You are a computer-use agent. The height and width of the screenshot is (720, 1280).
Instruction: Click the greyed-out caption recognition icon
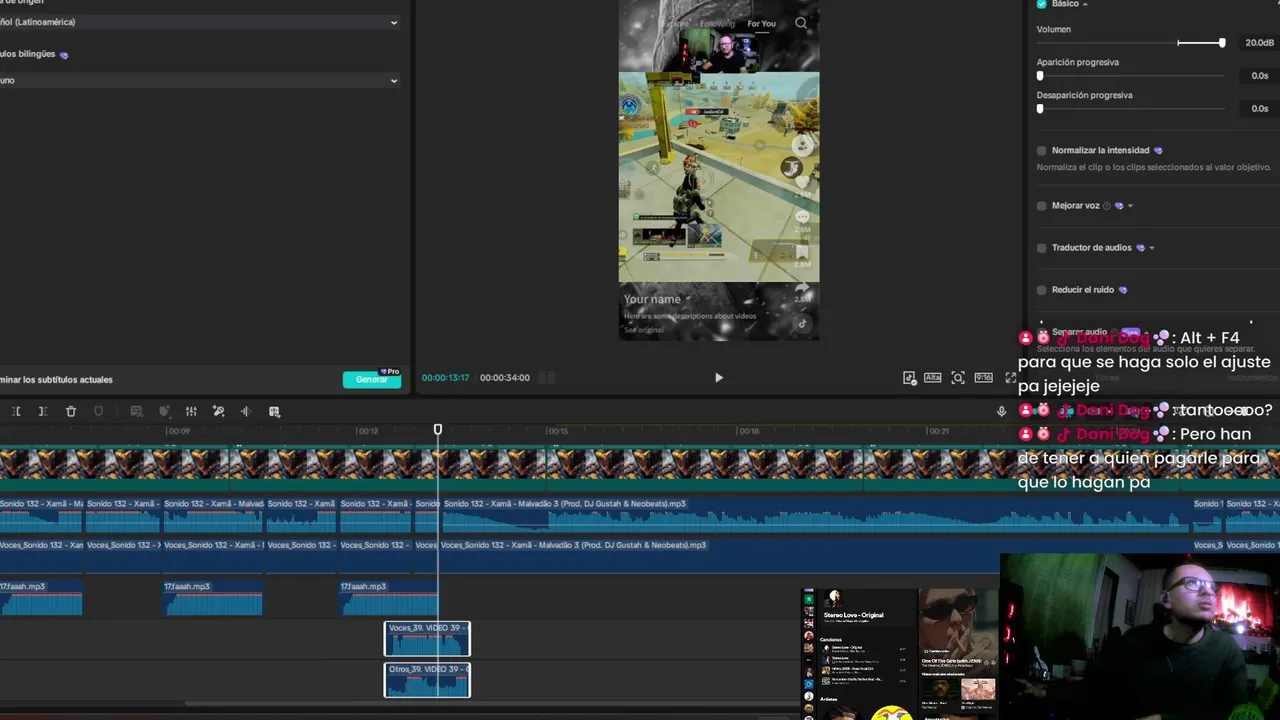[x=137, y=411]
